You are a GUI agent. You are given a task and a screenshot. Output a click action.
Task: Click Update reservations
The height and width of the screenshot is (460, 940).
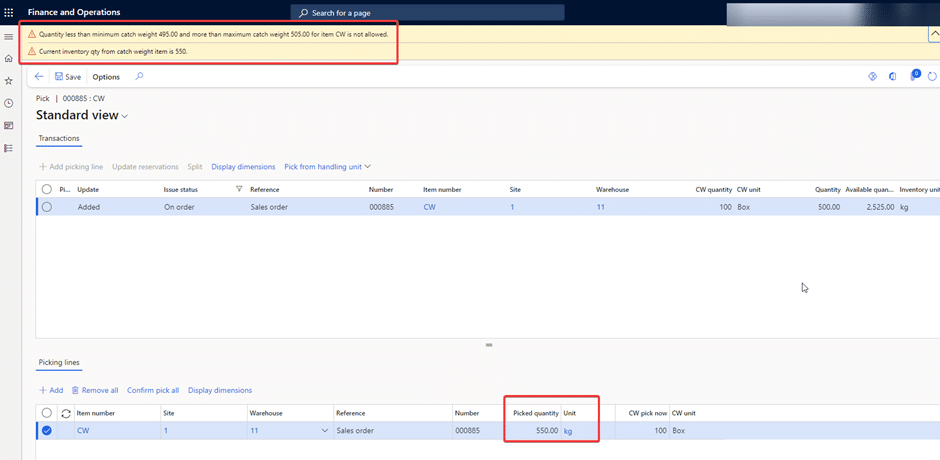145,167
